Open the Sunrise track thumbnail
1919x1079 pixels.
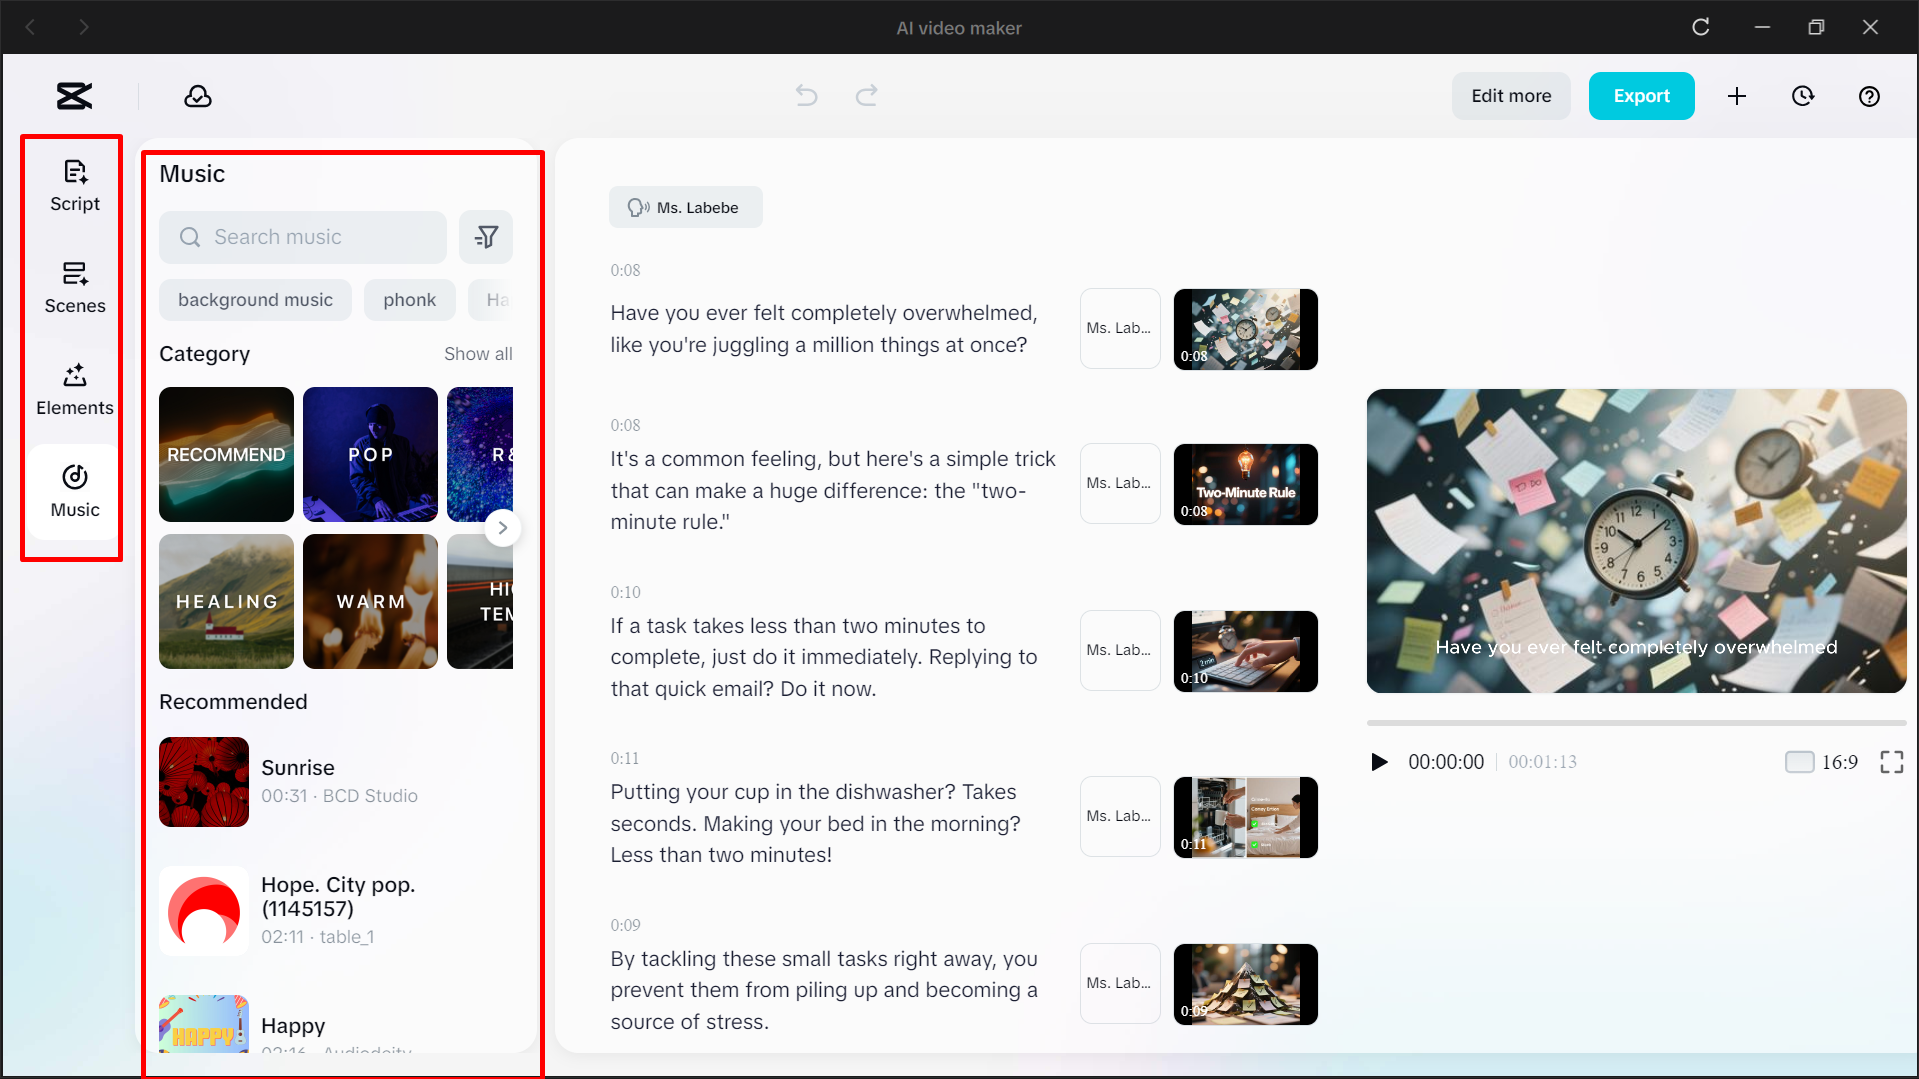click(203, 782)
